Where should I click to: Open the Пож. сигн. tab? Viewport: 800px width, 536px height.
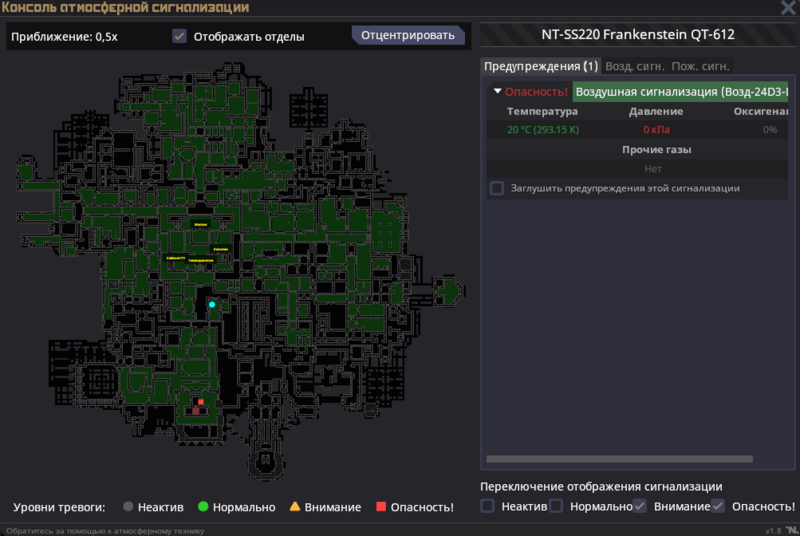click(700, 66)
